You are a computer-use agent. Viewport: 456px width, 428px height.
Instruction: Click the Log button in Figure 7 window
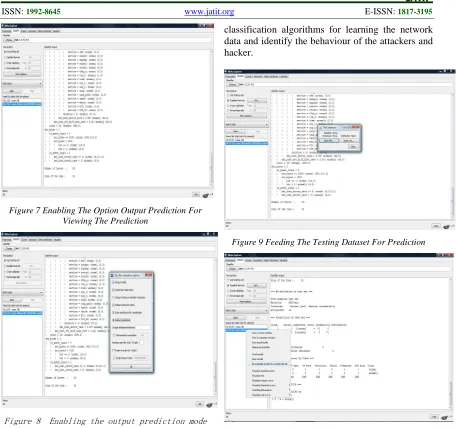pos(196,194)
